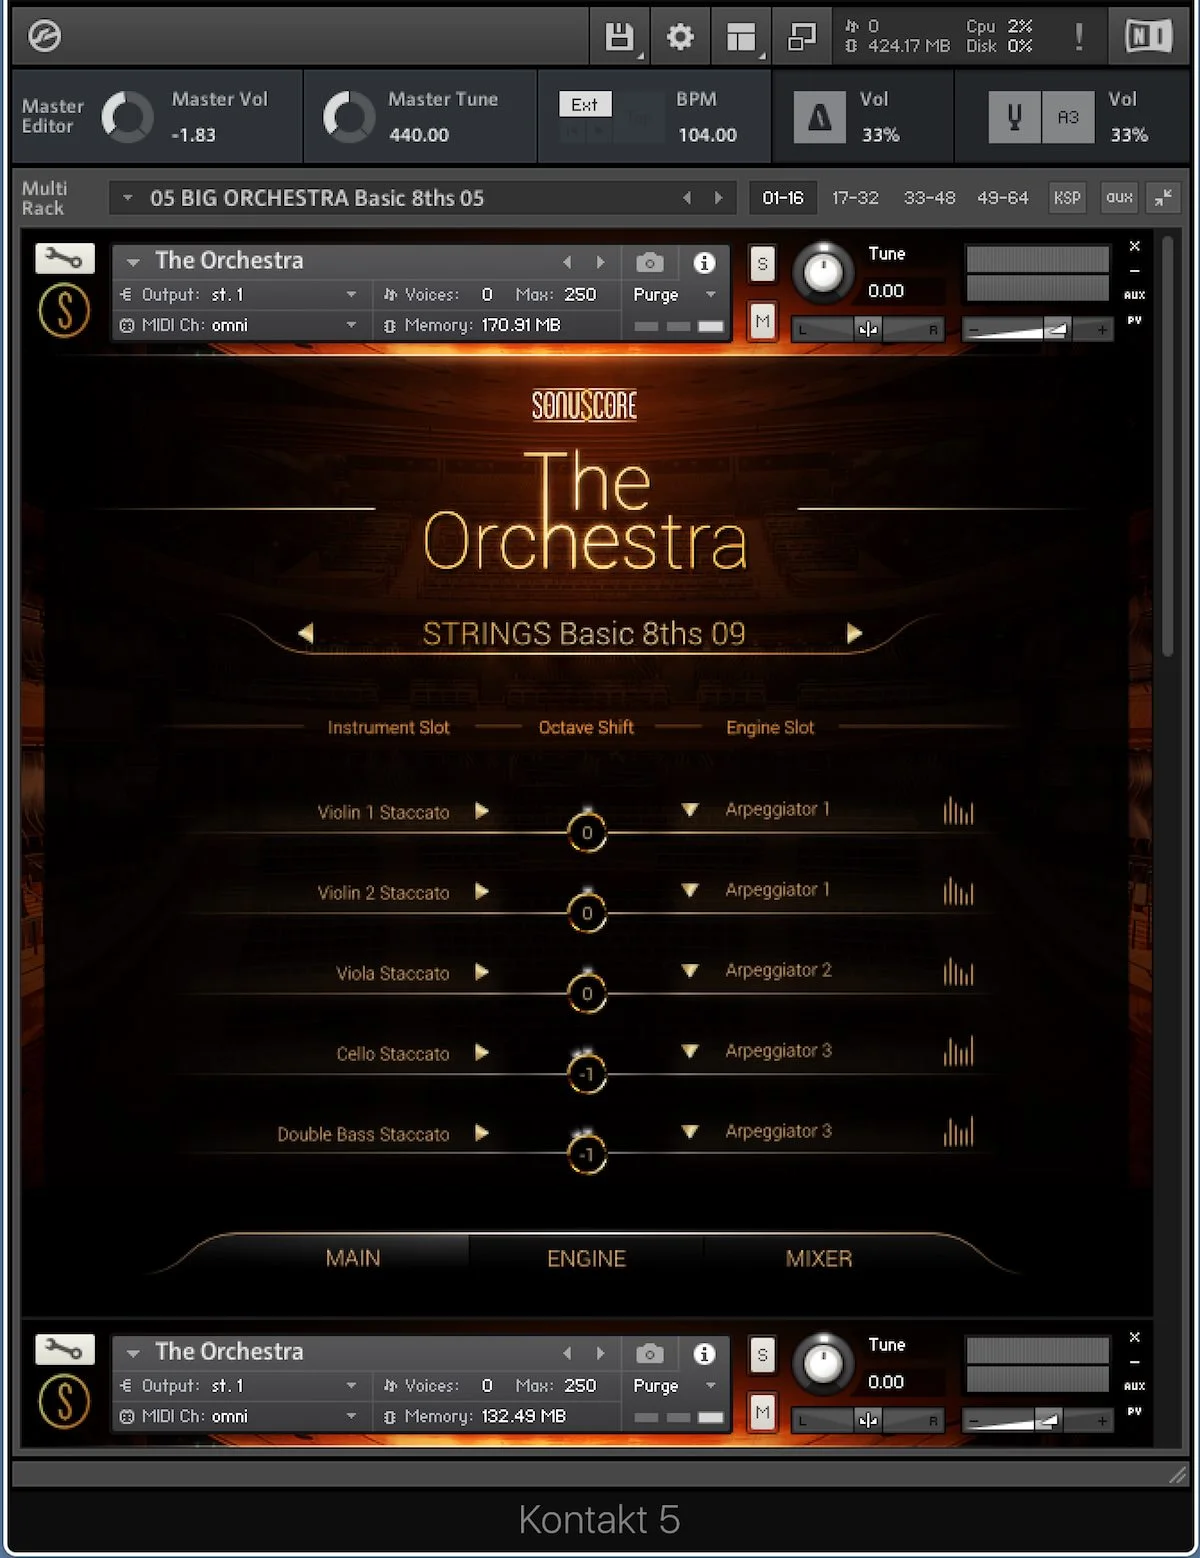Click the minimize view windows icon
The width and height of the screenshot is (1200, 1558).
coord(802,37)
